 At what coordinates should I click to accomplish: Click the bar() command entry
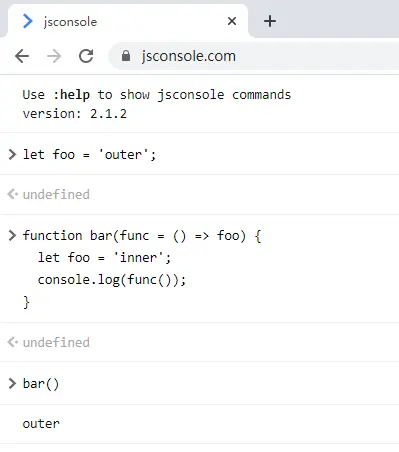tap(41, 384)
